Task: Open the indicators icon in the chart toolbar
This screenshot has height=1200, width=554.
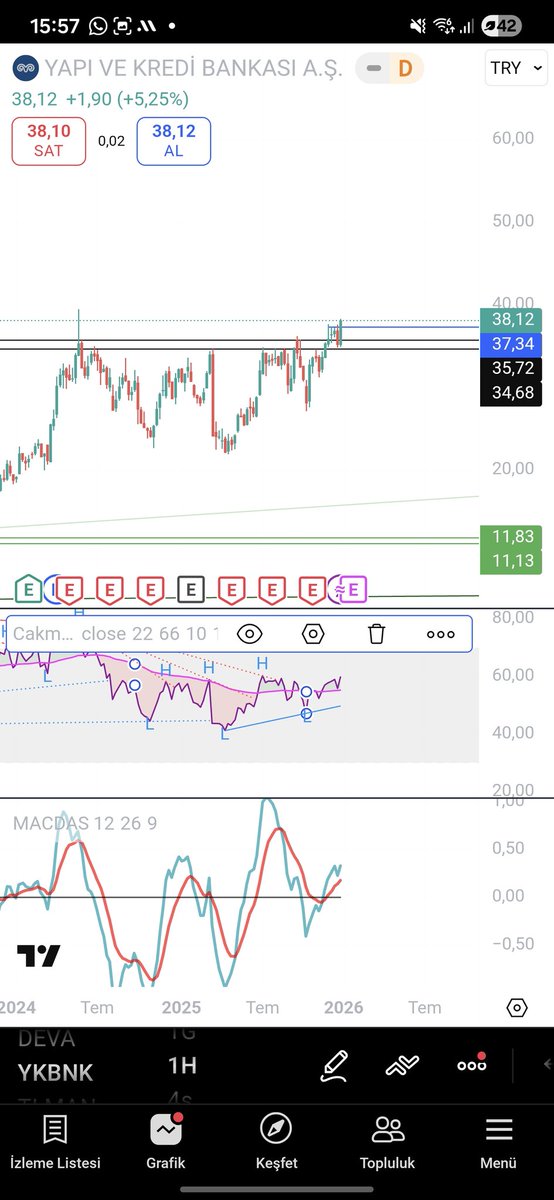Action: [402, 1066]
